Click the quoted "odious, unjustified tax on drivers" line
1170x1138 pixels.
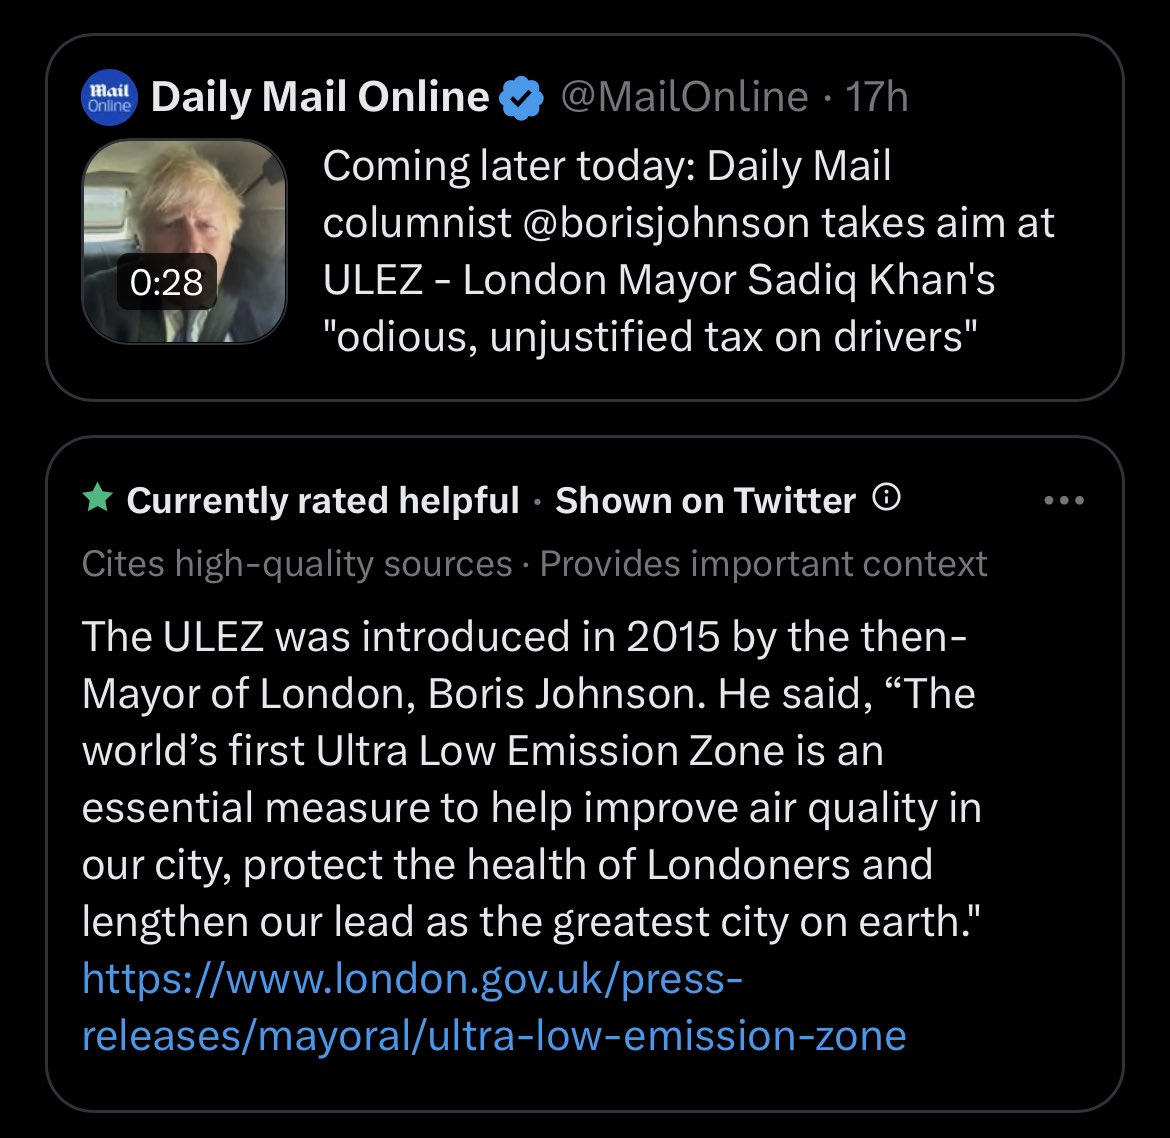click(x=649, y=337)
